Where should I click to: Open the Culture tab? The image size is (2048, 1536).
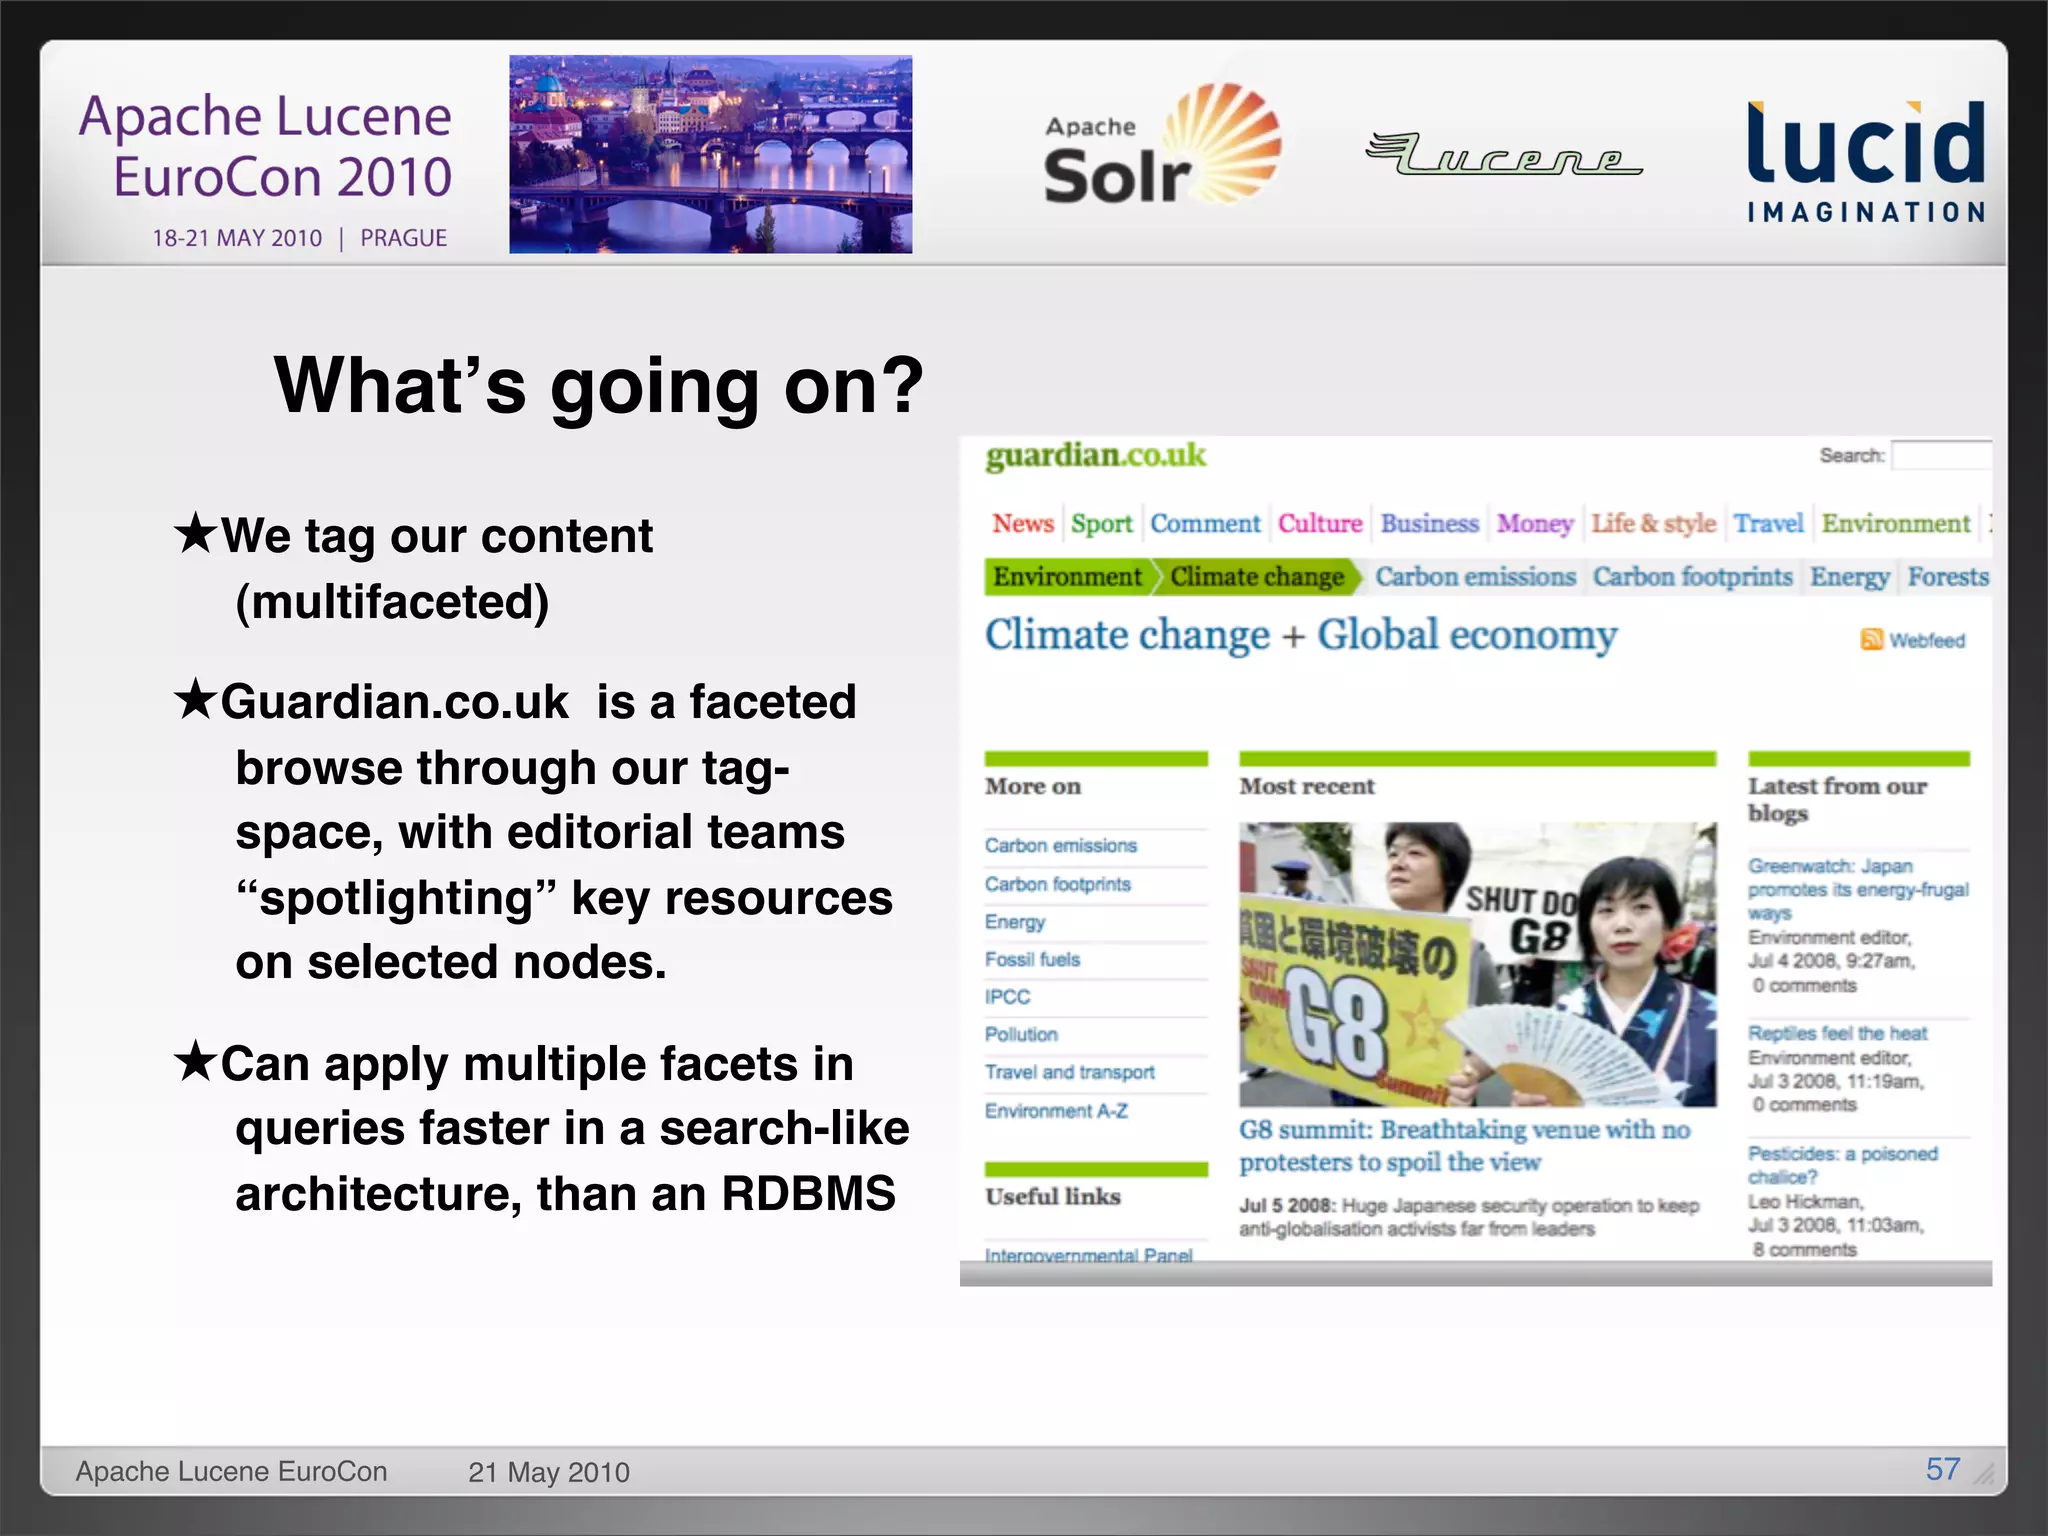pyautogui.click(x=1320, y=523)
